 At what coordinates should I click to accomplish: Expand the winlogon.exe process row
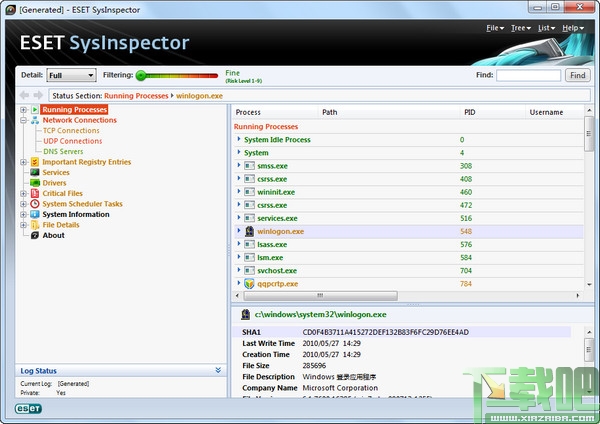coord(239,231)
